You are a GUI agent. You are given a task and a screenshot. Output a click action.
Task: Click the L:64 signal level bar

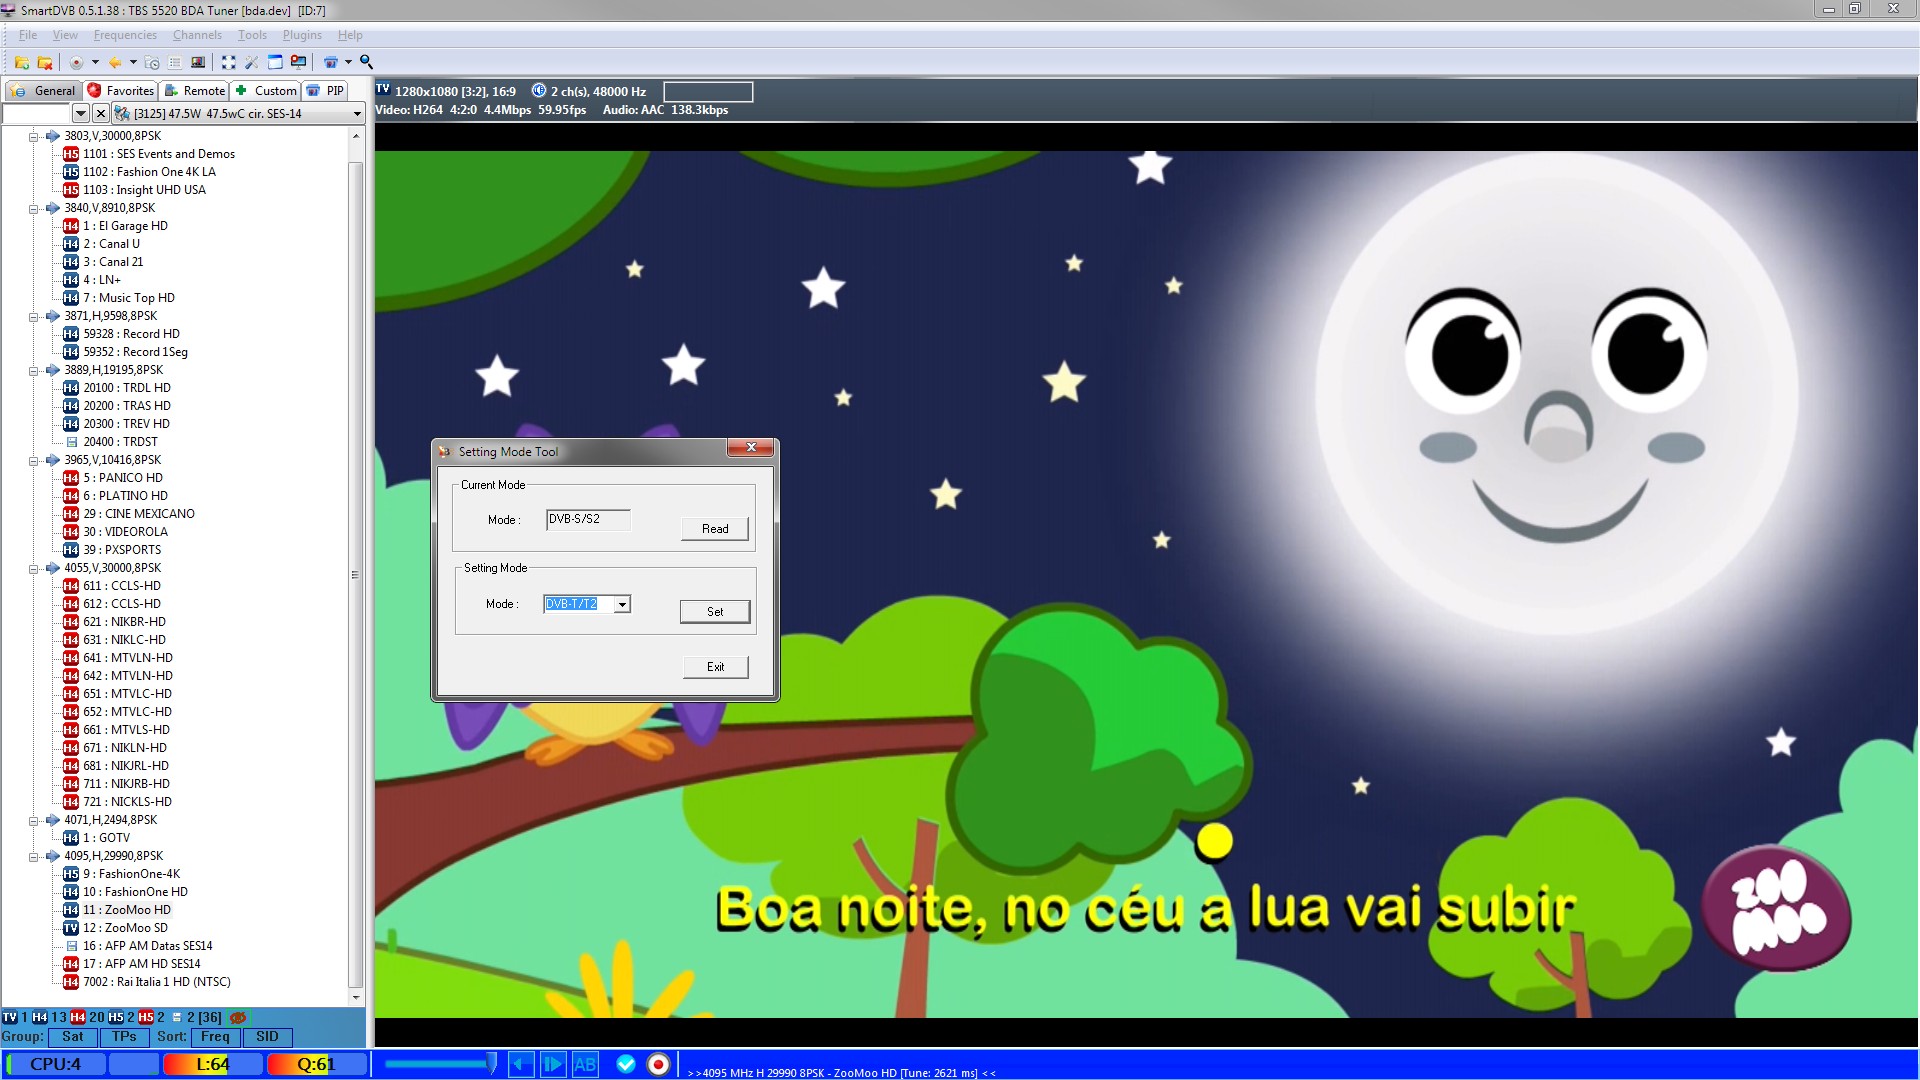click(212, 1064)
